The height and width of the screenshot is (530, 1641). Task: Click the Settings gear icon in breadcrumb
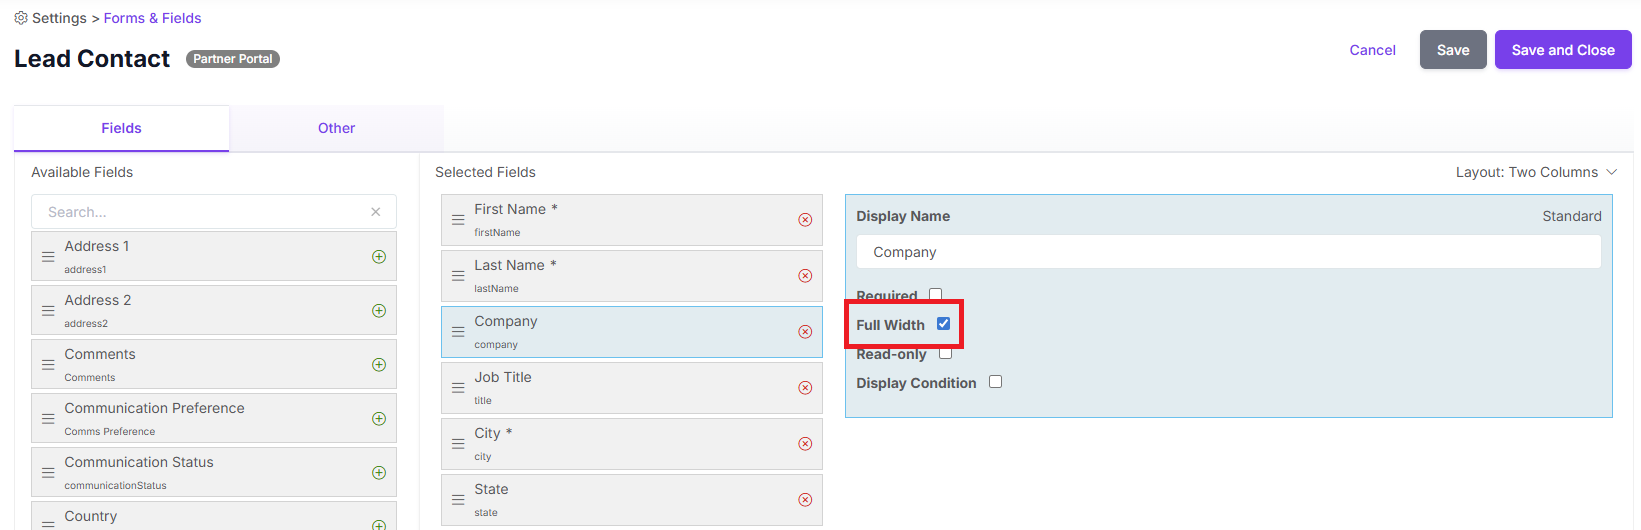click(x=21, y=18)
